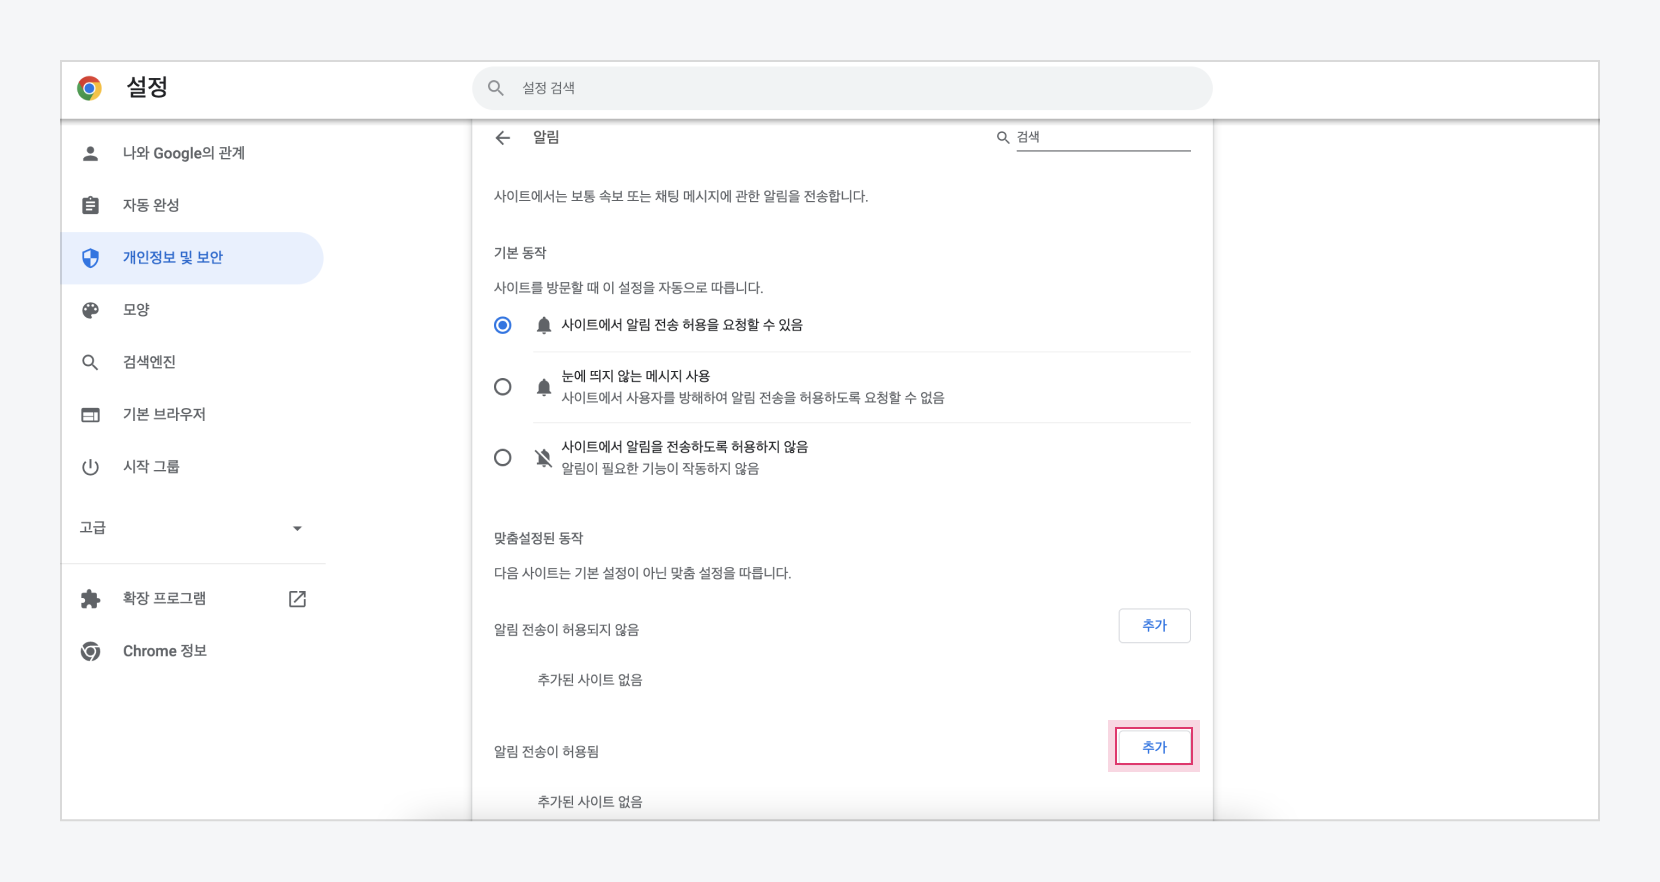
Task: Click the 검색 field in 알림 header
Action: (x=1102, y=137)
